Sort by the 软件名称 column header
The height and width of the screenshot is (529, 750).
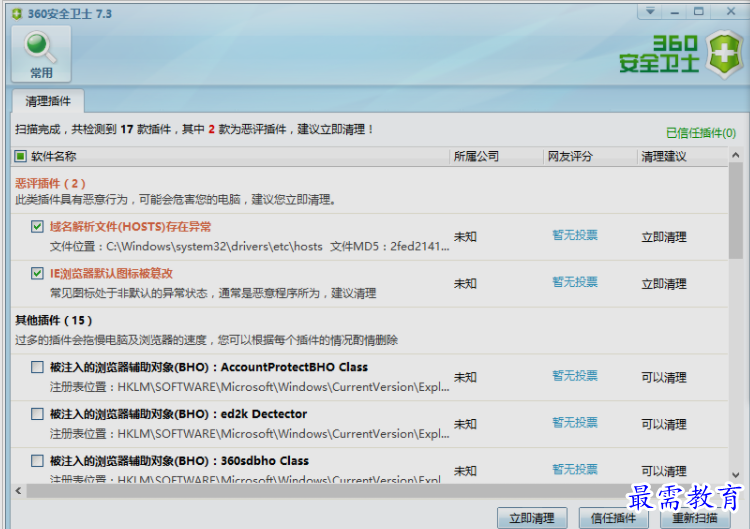[54, 156]
